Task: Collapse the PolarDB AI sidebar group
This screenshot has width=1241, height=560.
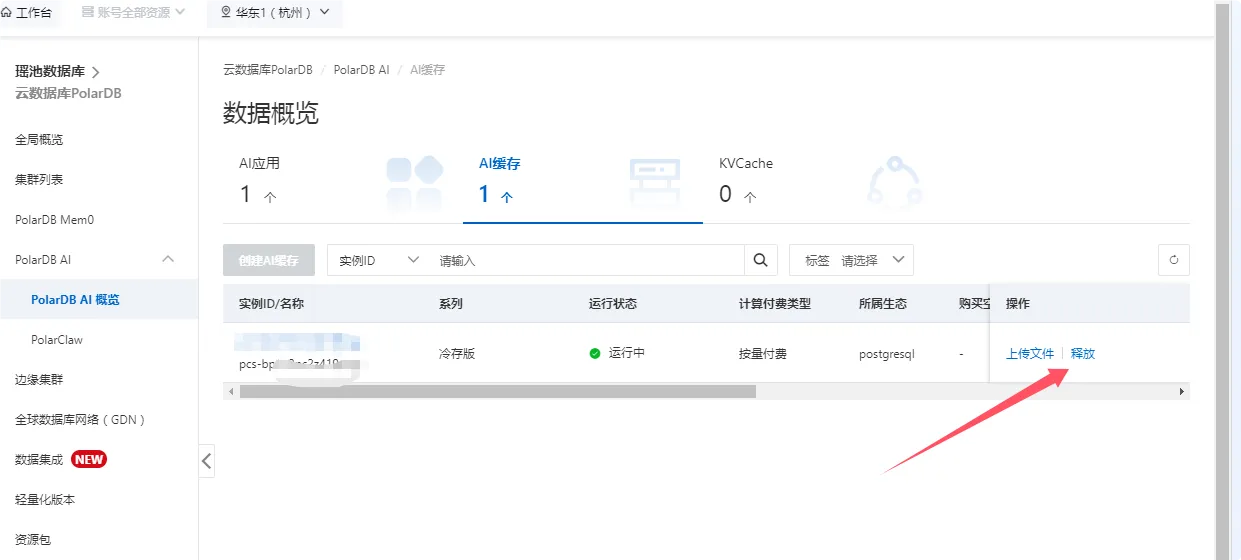Action: [x=168, y=259]
